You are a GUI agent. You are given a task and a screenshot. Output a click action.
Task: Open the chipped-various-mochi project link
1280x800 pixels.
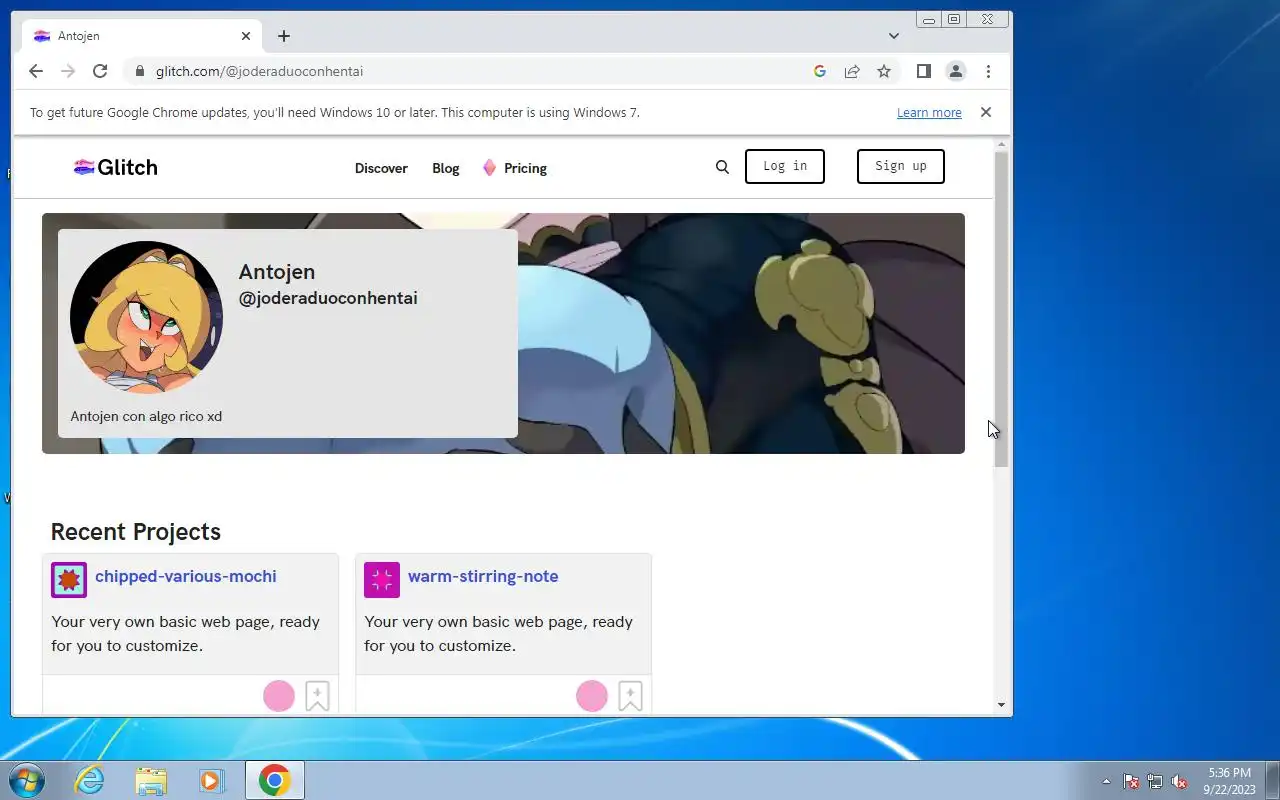click(x=186, y=576)
